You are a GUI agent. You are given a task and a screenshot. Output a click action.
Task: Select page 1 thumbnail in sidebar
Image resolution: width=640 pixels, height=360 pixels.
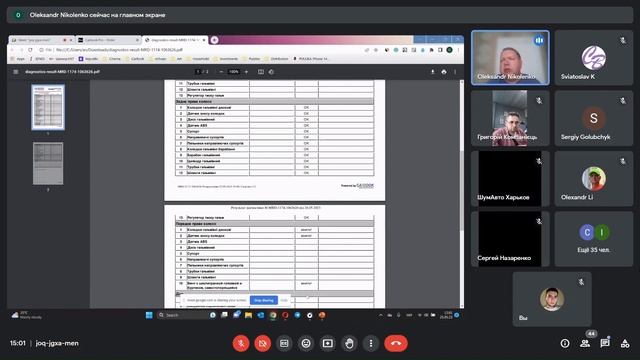(x=48, y=107)
